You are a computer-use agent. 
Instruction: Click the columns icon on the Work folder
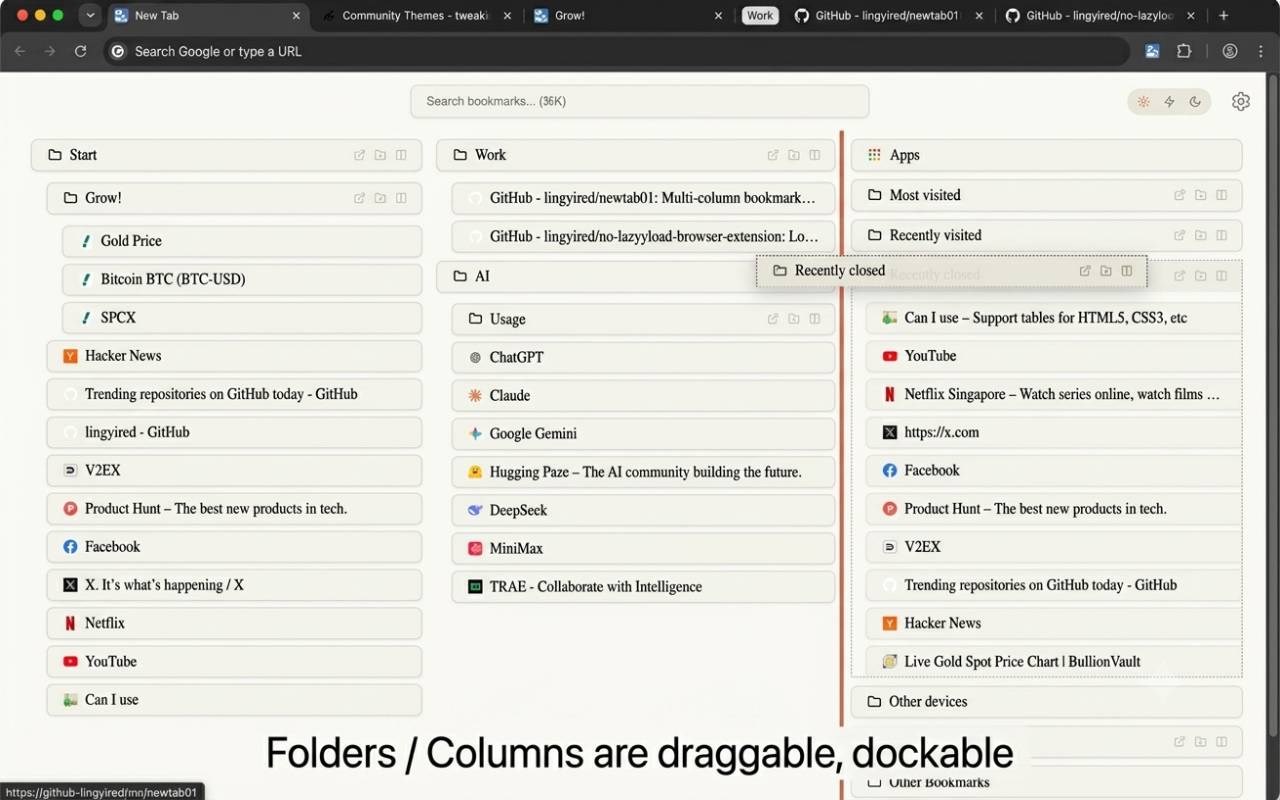[815, 155]
